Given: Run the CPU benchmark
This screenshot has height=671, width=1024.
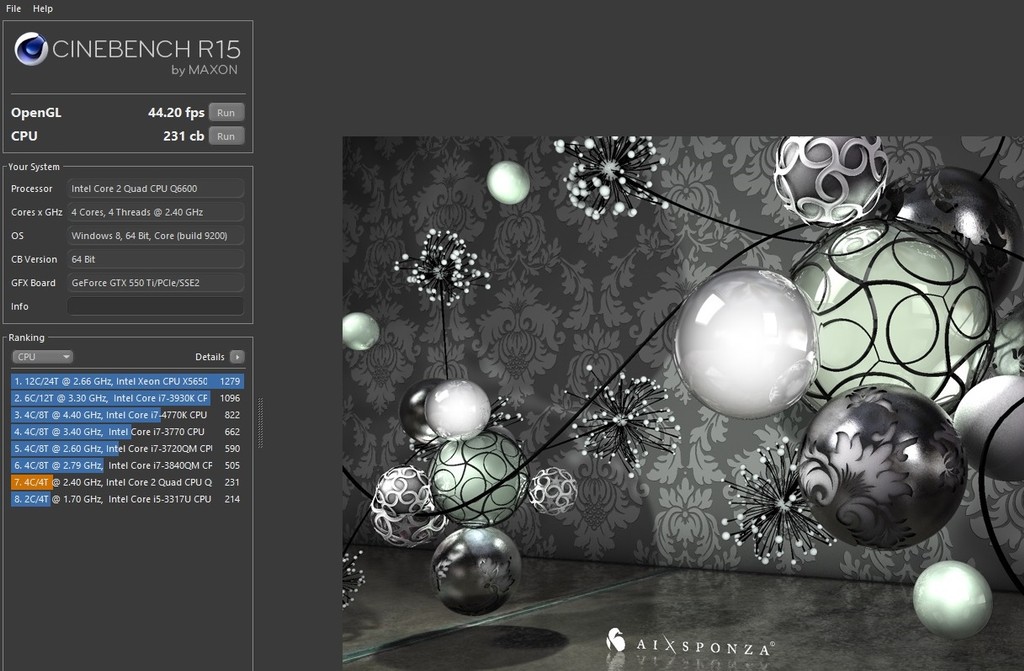Looking at the screenshot, I should pos(226,136).
